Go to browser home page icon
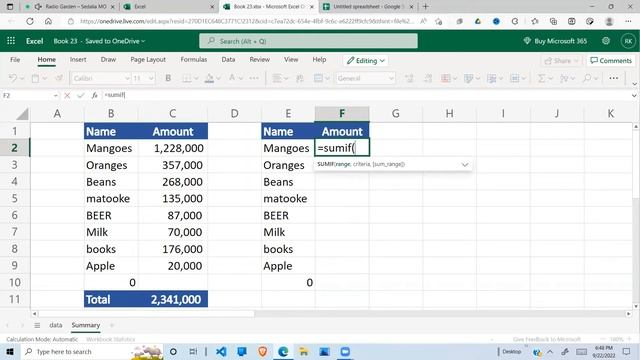 point(48,21)
